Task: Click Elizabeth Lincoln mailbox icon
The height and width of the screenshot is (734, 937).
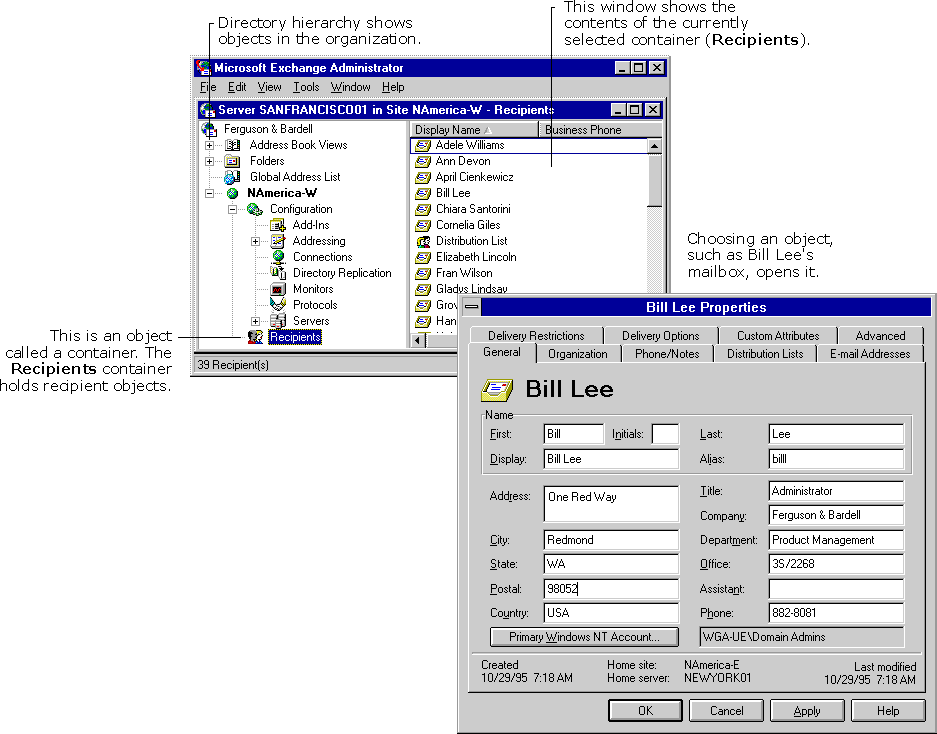Action: click(x=423, y=257)
